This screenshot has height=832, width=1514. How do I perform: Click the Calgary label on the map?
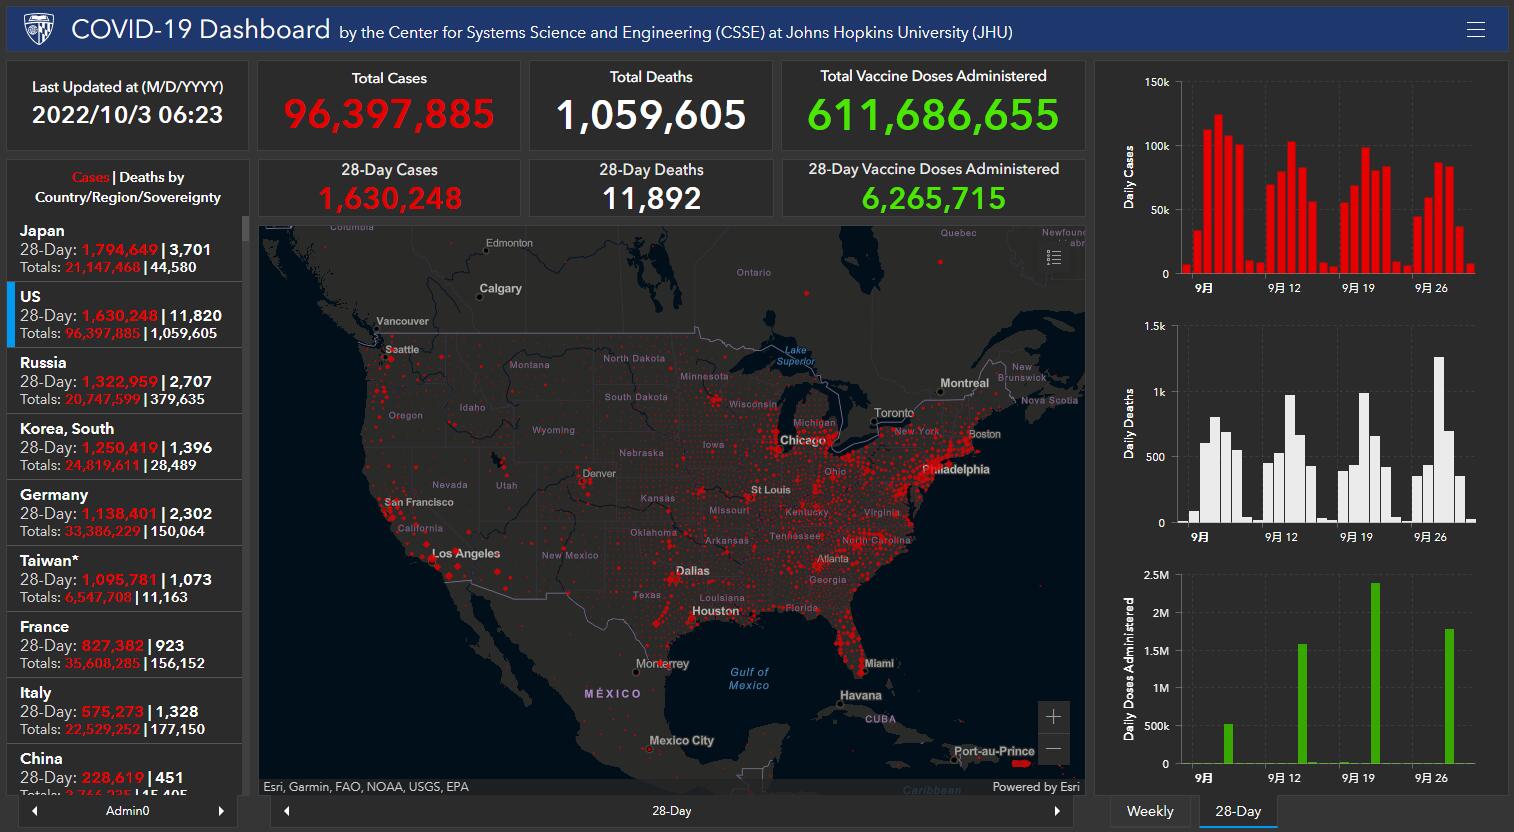[x=500, y=289]
